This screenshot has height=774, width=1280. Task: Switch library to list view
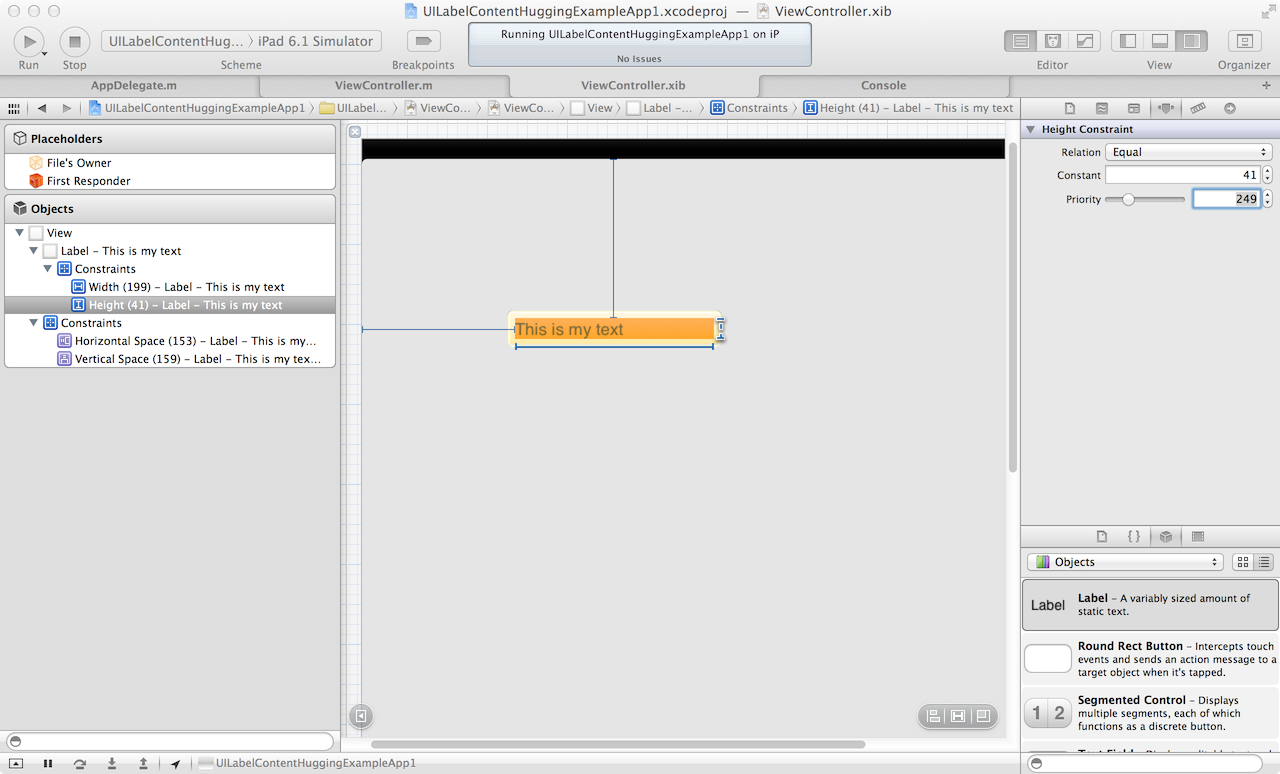(x=1264, y=562)
